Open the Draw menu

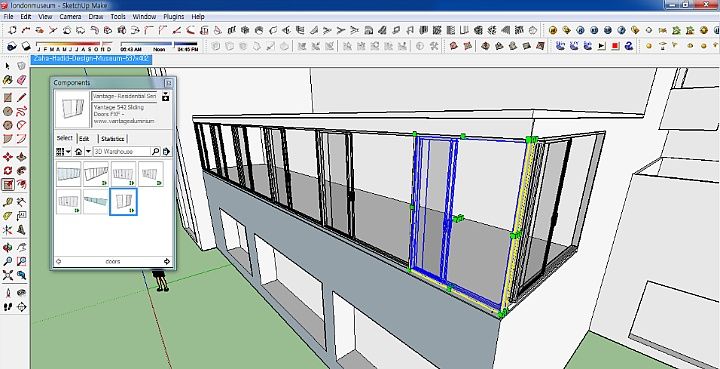tap(96, 17)
